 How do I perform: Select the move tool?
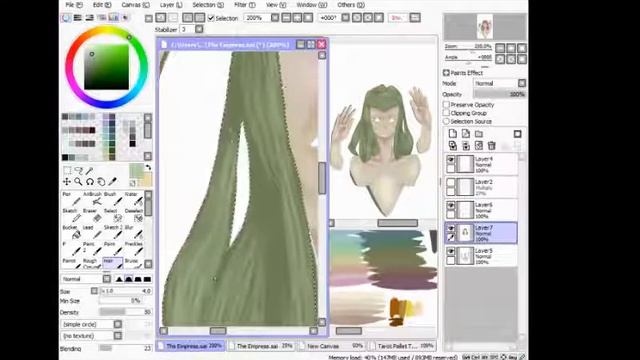click(x=67, y=182)
